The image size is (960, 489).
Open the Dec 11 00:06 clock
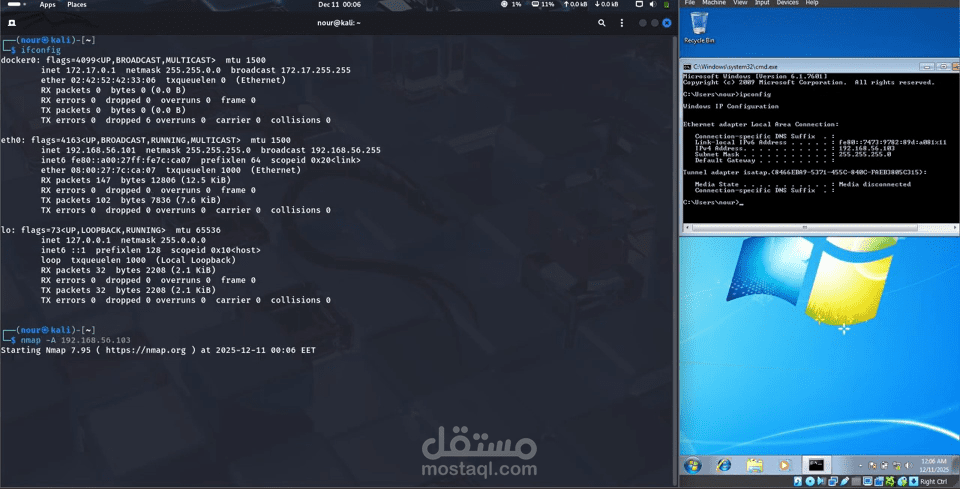tap(340, 4)
